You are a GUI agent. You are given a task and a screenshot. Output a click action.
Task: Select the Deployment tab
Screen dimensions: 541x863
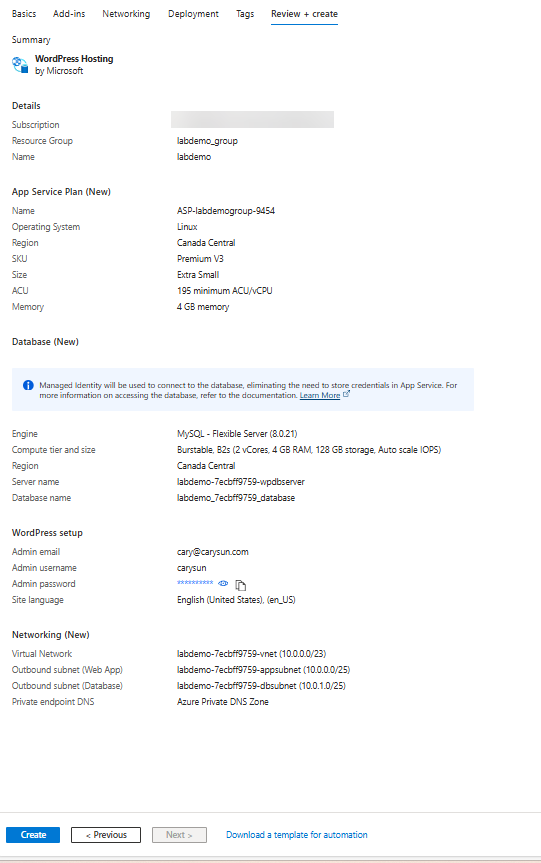pyautogui.click(x=193, y=14)
